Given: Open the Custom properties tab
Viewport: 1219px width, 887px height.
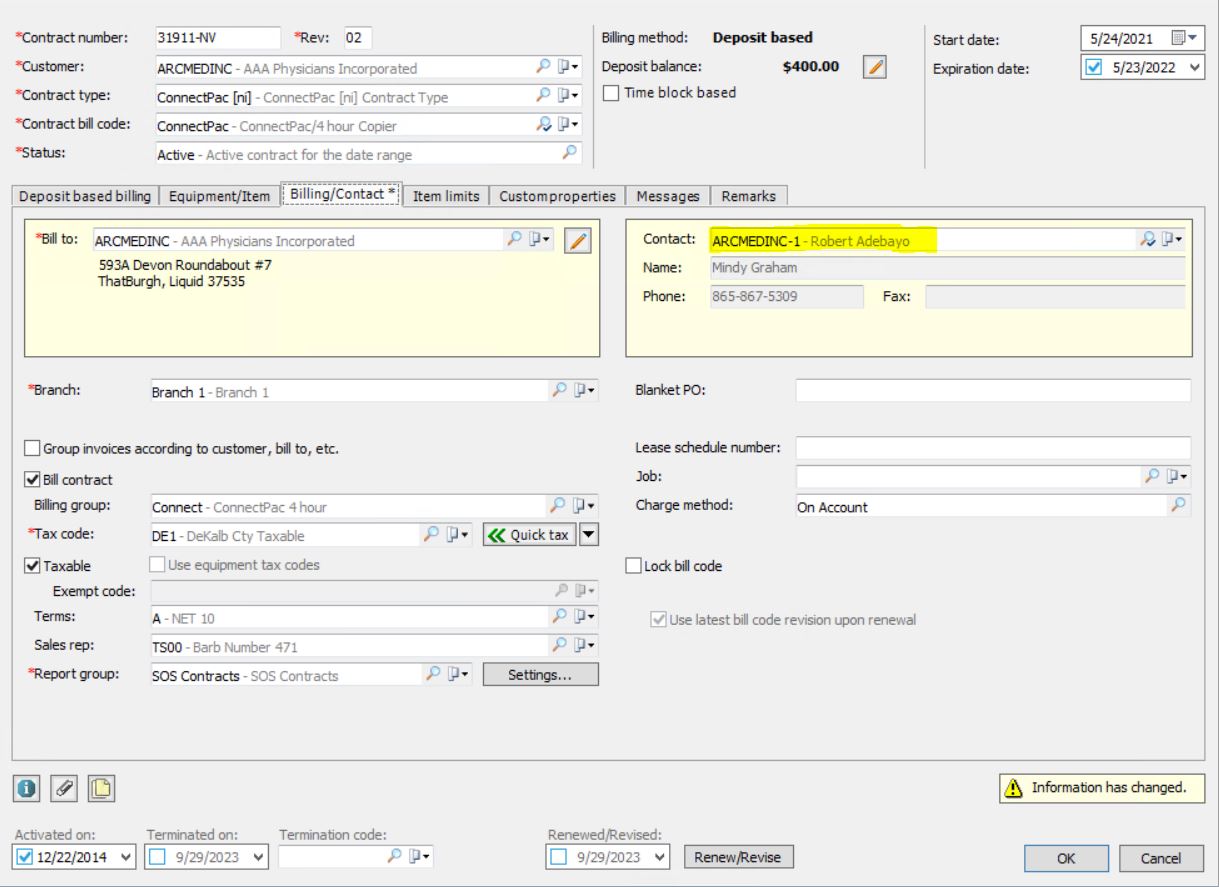Looking at the screenshot, I should tap(558, 196).
